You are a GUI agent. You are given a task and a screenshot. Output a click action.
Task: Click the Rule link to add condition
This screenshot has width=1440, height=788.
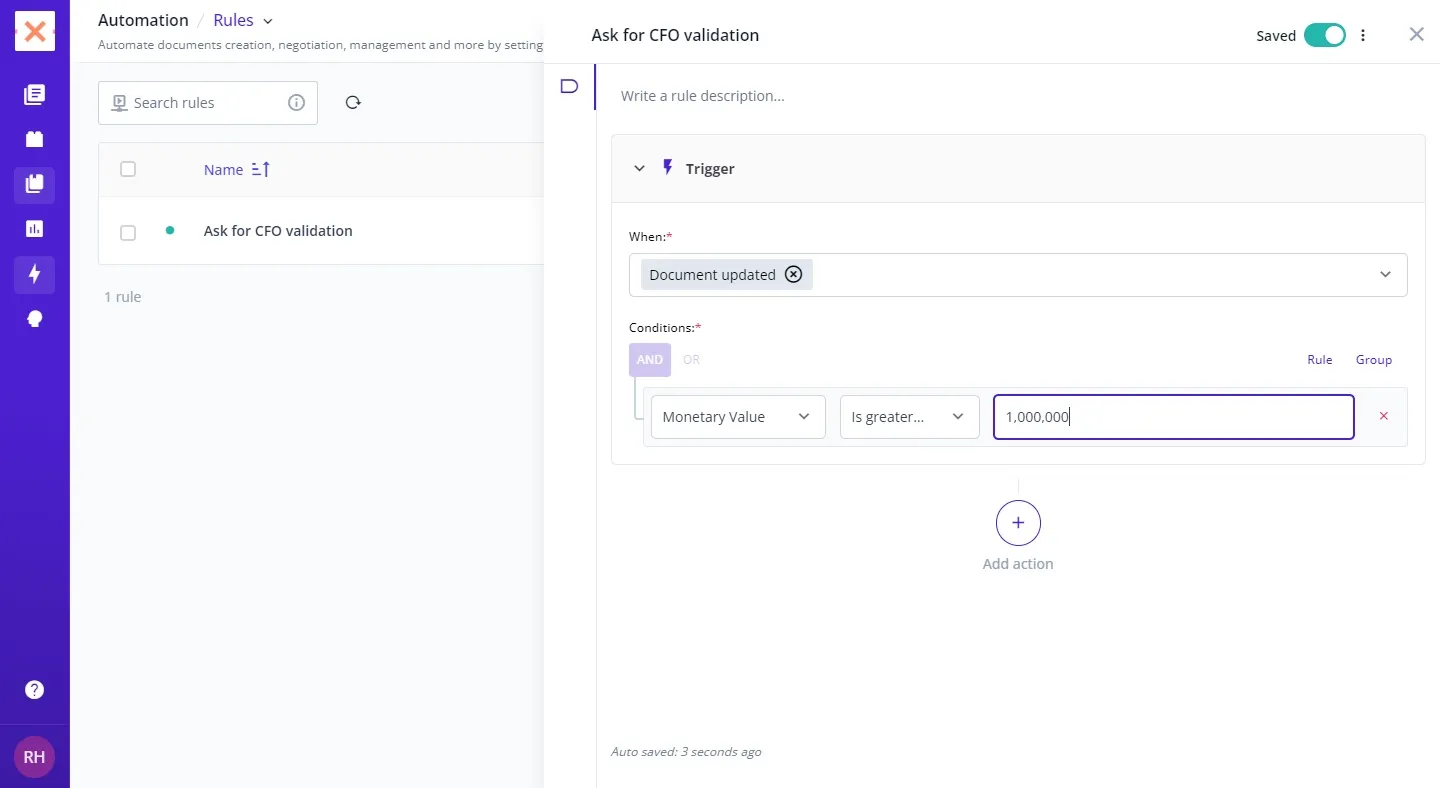1319,360
